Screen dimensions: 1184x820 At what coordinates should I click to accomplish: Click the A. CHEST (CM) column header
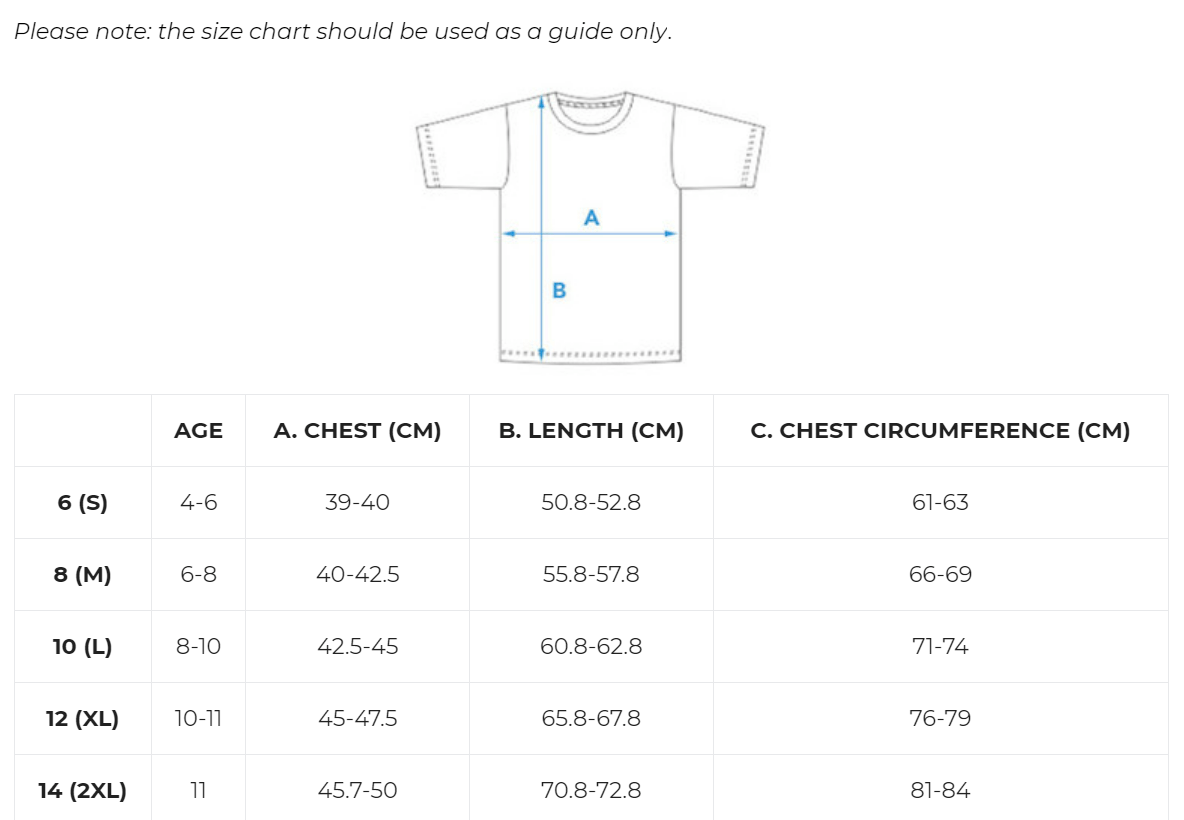click(x=357, y=431)
